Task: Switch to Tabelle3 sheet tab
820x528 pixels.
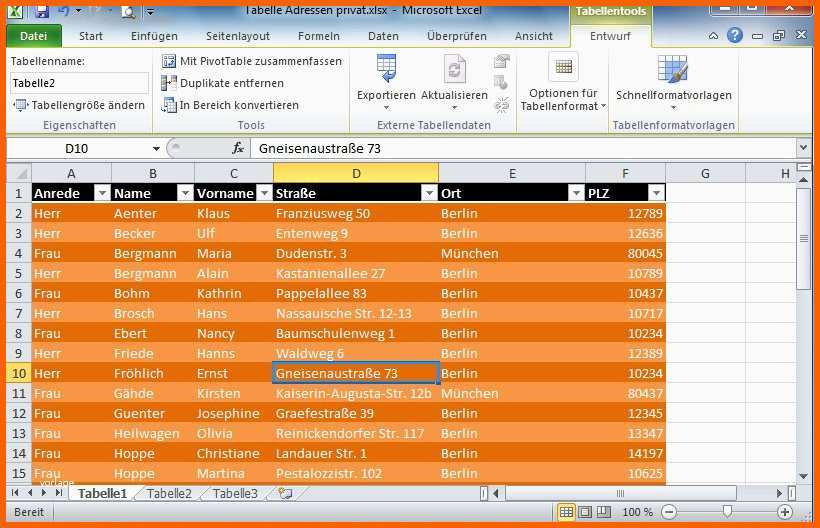Action: coord(235,493)
